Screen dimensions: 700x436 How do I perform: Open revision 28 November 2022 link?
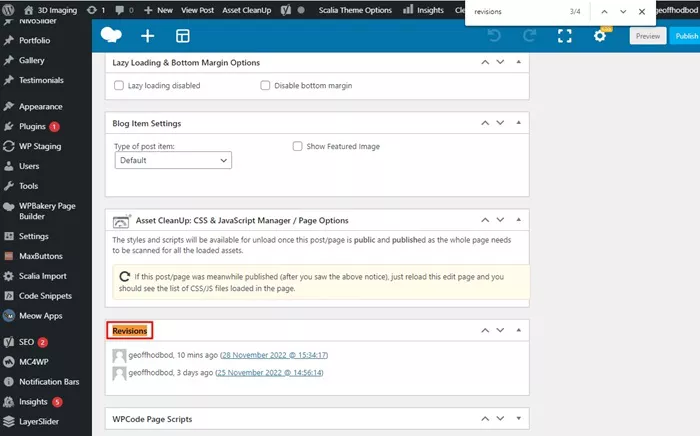(274, 355)
